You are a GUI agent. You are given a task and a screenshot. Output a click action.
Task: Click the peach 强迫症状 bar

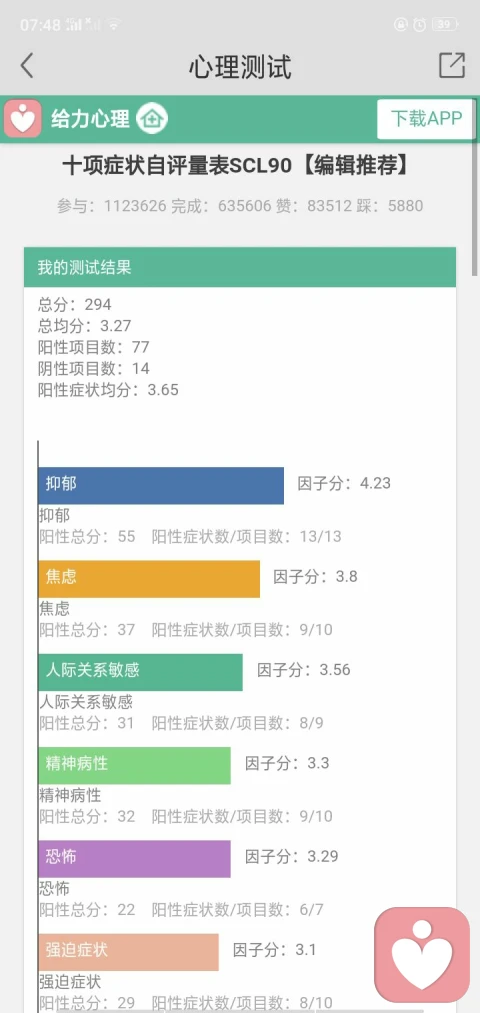click(128, 952)
